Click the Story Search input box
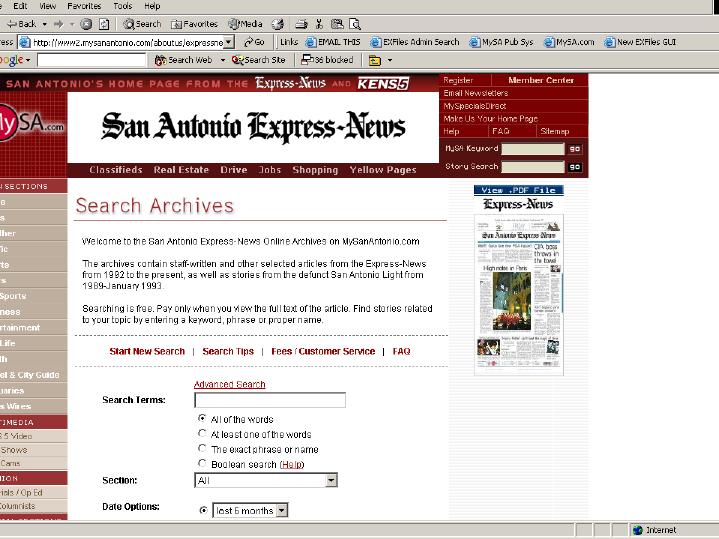This screenshot has height=539, width=719. click(x=533, y=167)
